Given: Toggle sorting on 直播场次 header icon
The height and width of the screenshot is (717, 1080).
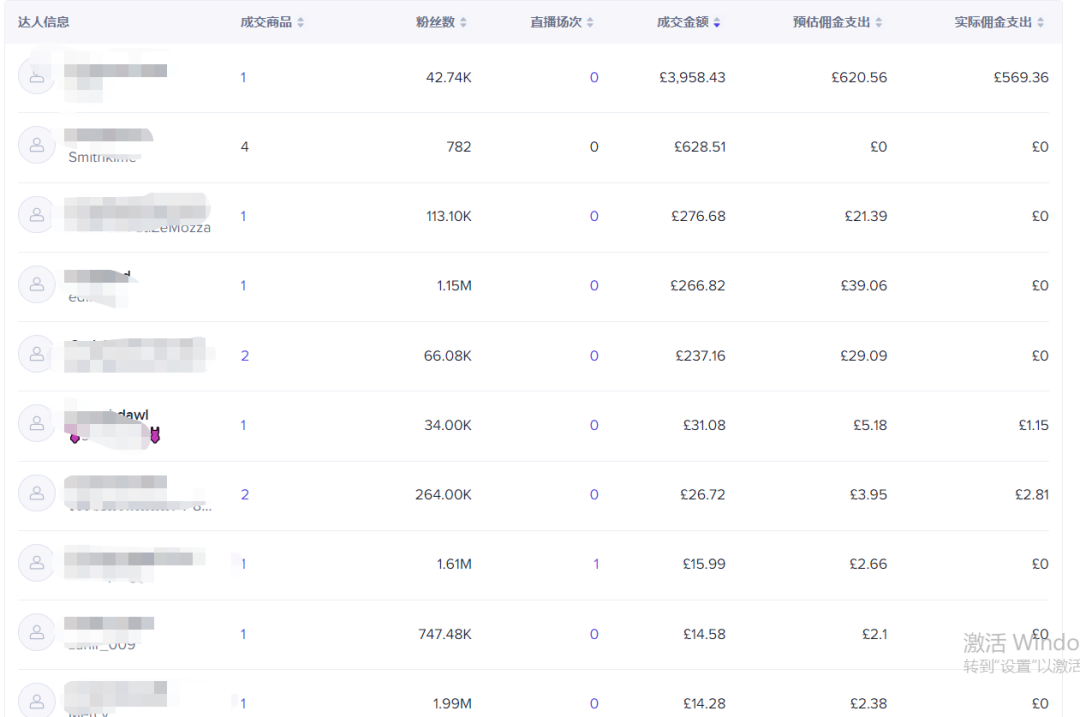Looking at the screenshot, I should coord(590,22).
